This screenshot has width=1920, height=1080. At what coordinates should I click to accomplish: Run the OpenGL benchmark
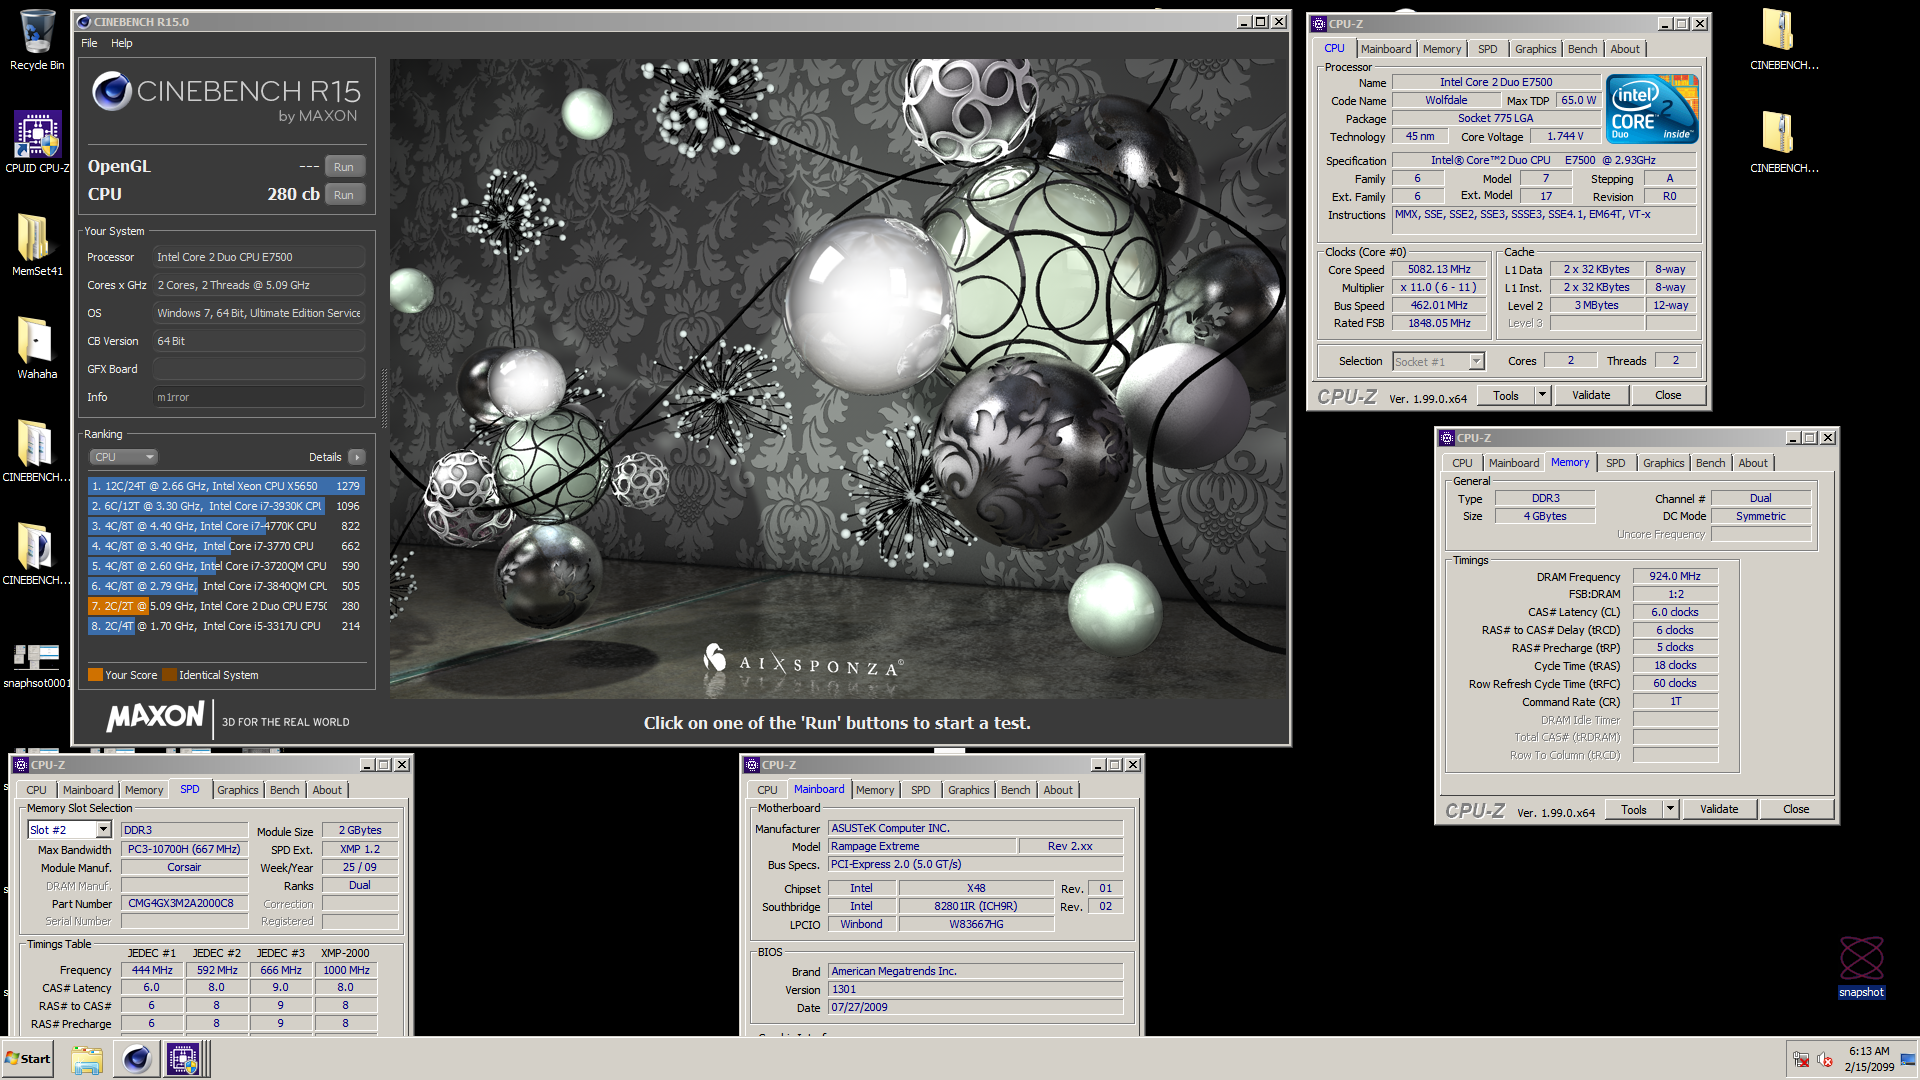[344, 167]
